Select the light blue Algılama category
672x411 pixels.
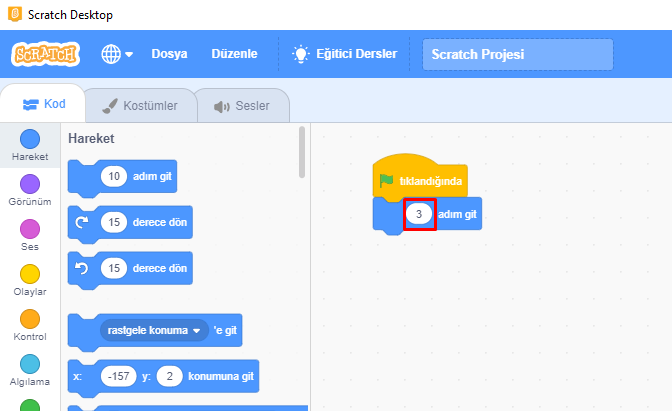pos(30,364)
